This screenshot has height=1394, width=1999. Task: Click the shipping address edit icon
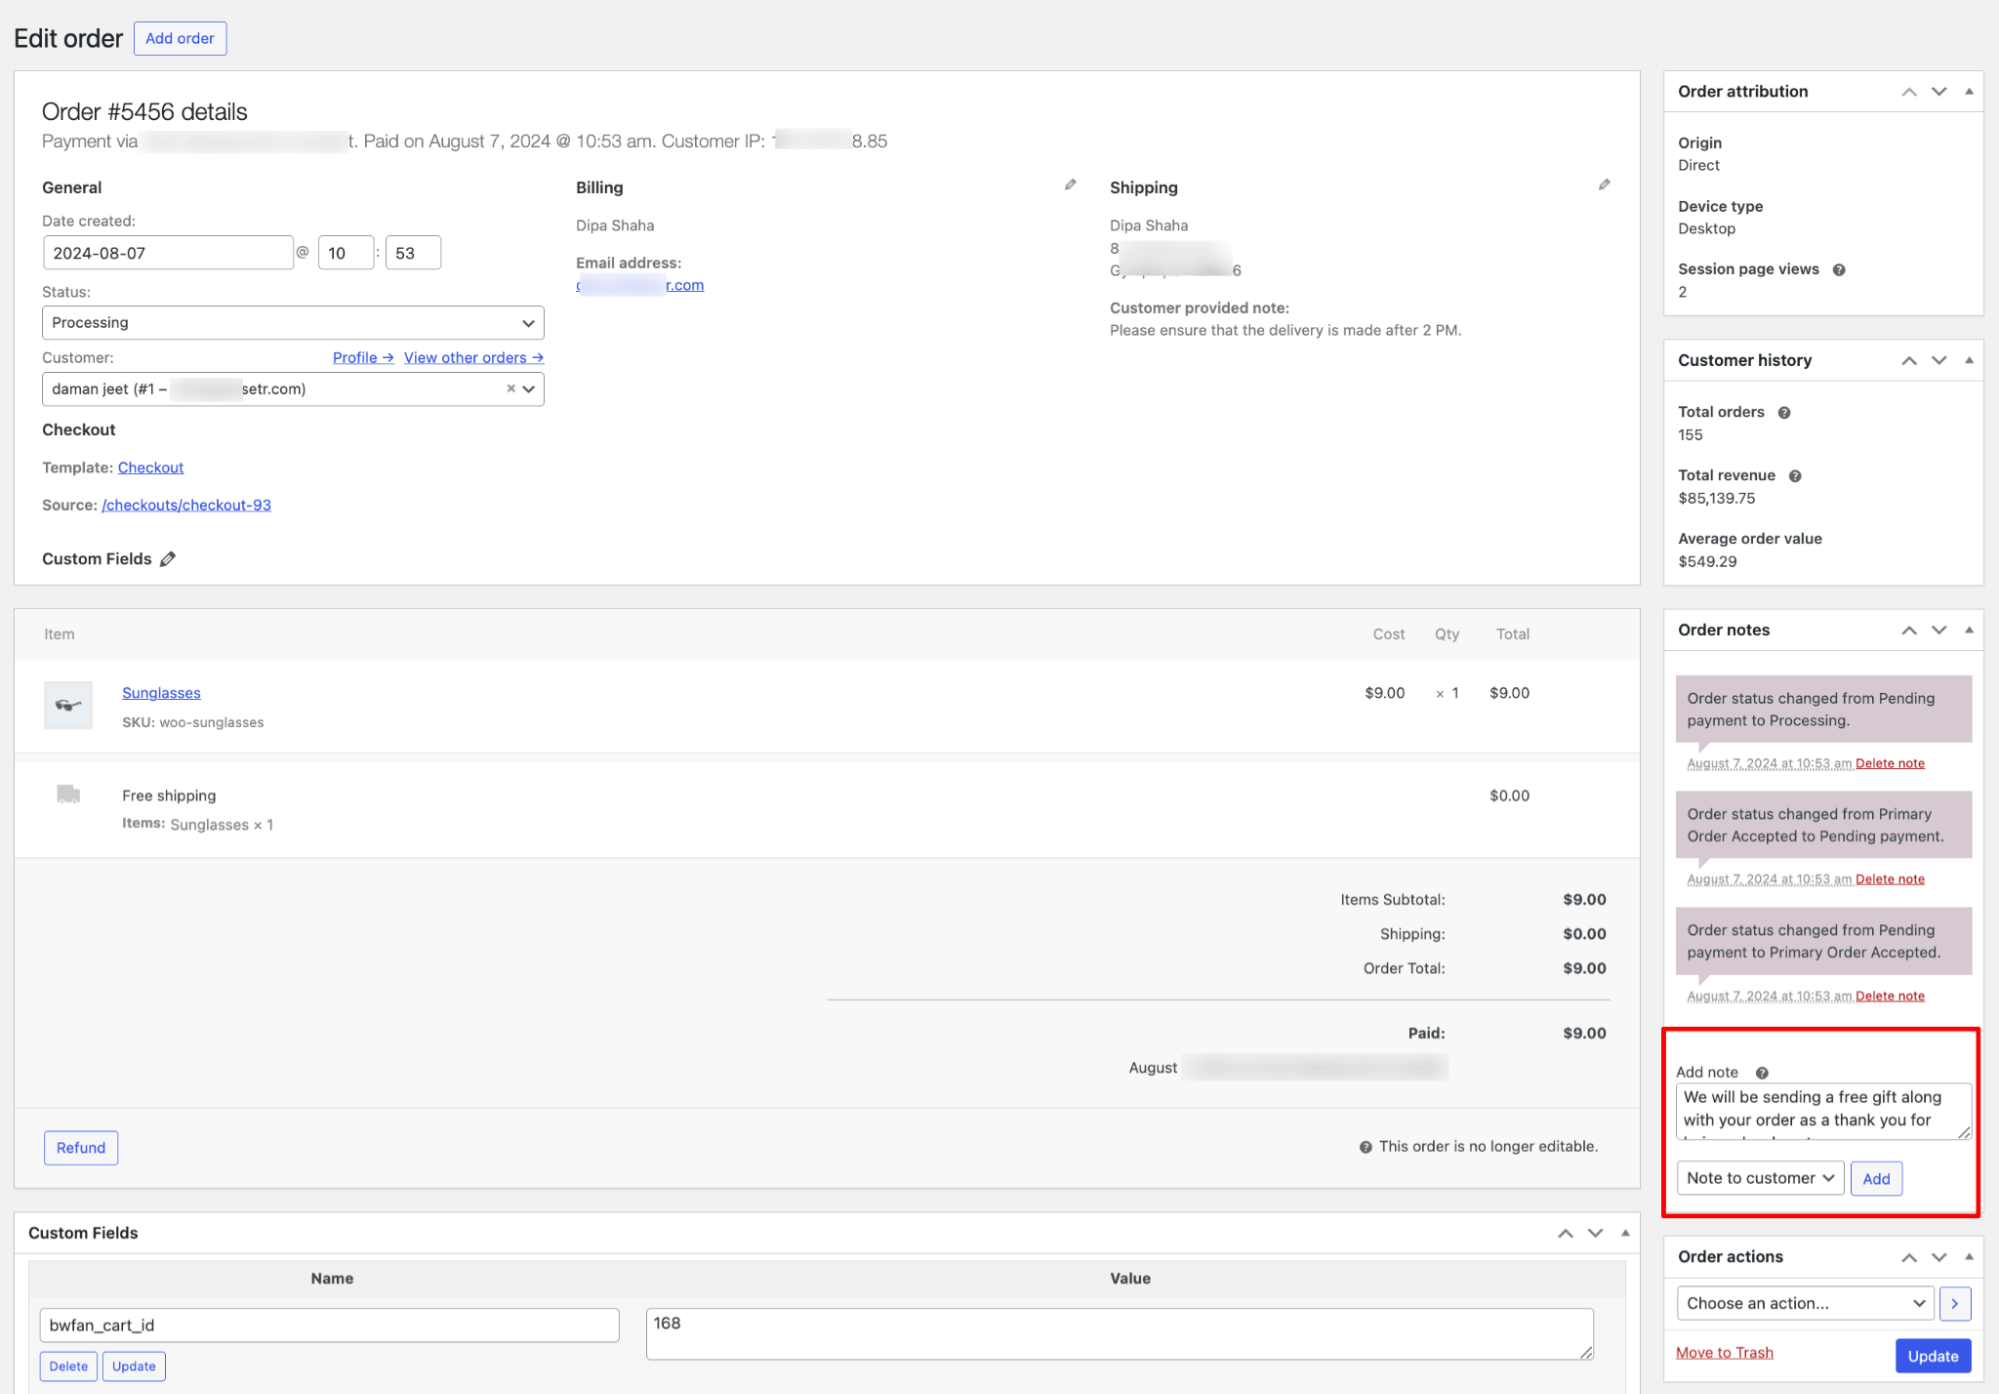point(1603,185)
